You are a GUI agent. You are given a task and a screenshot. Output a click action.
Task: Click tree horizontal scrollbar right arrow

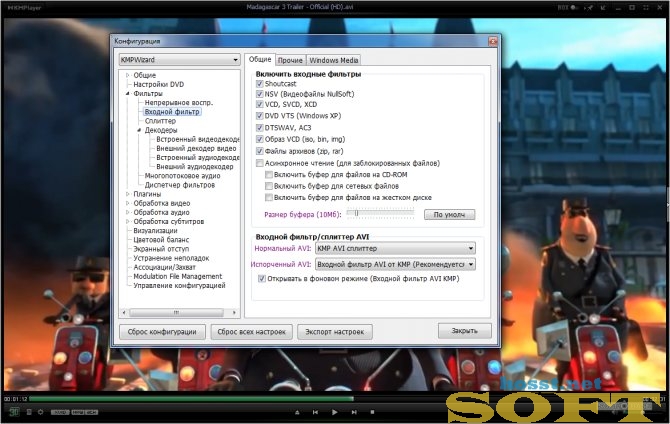pos(234,313)
